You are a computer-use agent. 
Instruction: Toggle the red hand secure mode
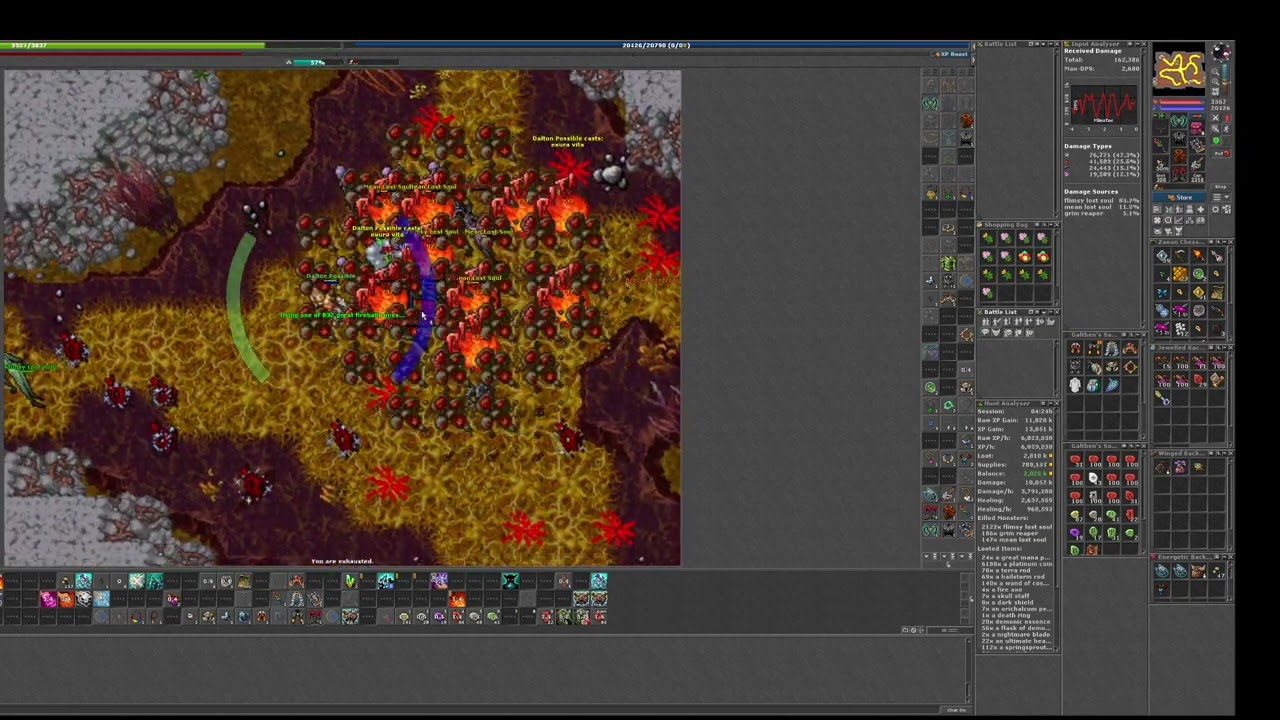1227,118
